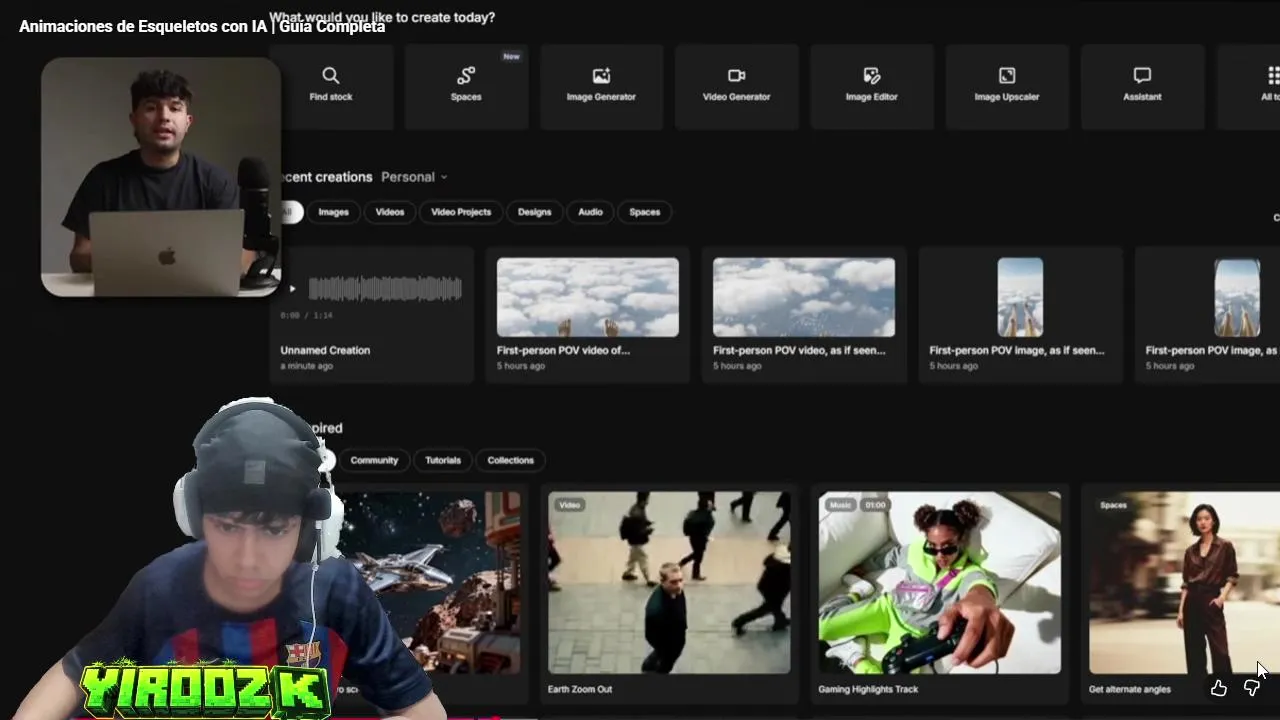Click the 'a minute ago' timestamp

click(306, 366)
